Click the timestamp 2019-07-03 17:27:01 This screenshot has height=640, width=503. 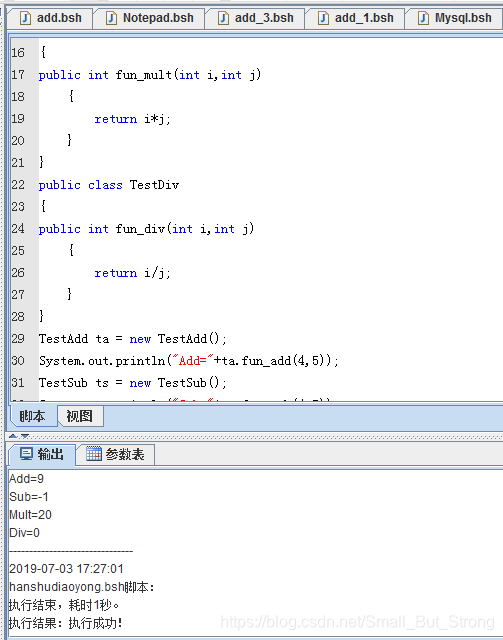66,569
